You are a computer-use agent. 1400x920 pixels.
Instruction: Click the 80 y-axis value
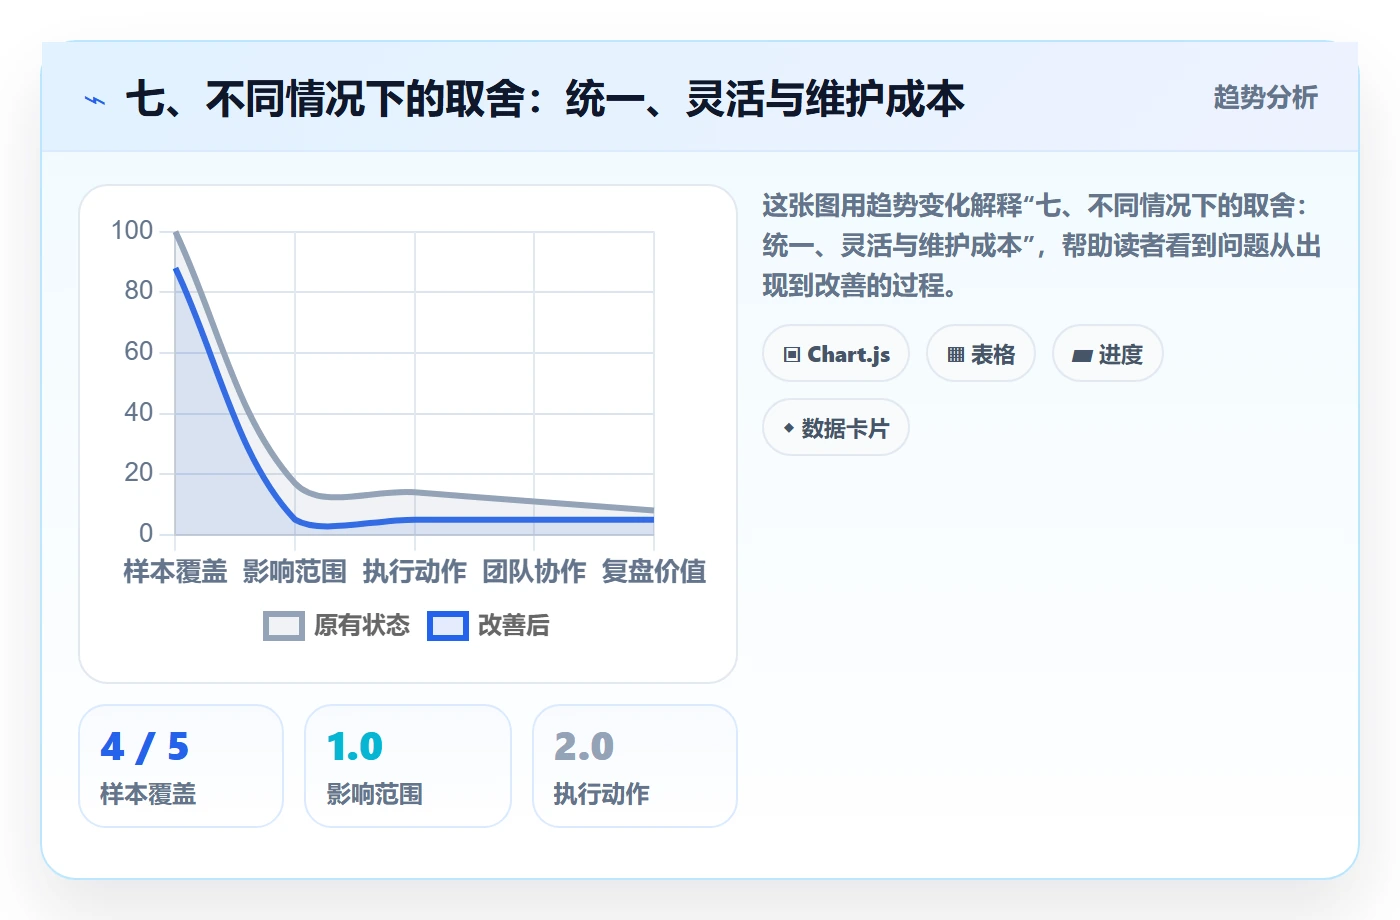139,291
